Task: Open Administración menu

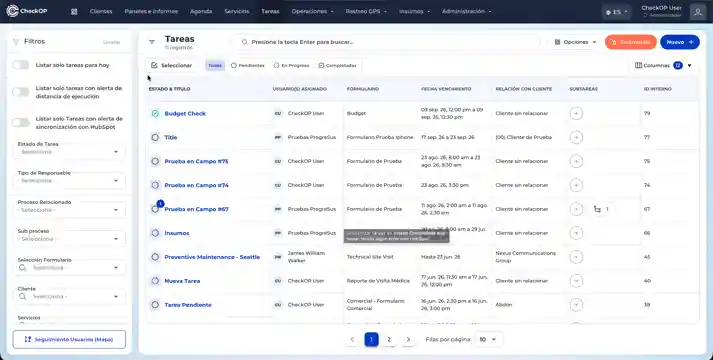Action: click(x=467, y=11)
